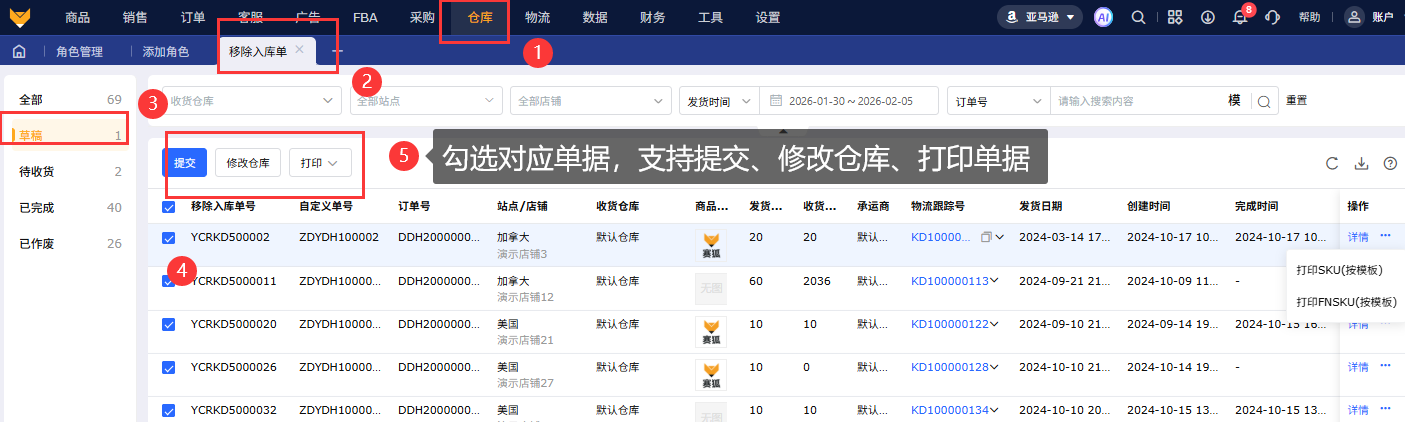Filter by 待收货 status in the sidebar
The width and height of the screenshot is (1405, 422).
coord(69,172)
